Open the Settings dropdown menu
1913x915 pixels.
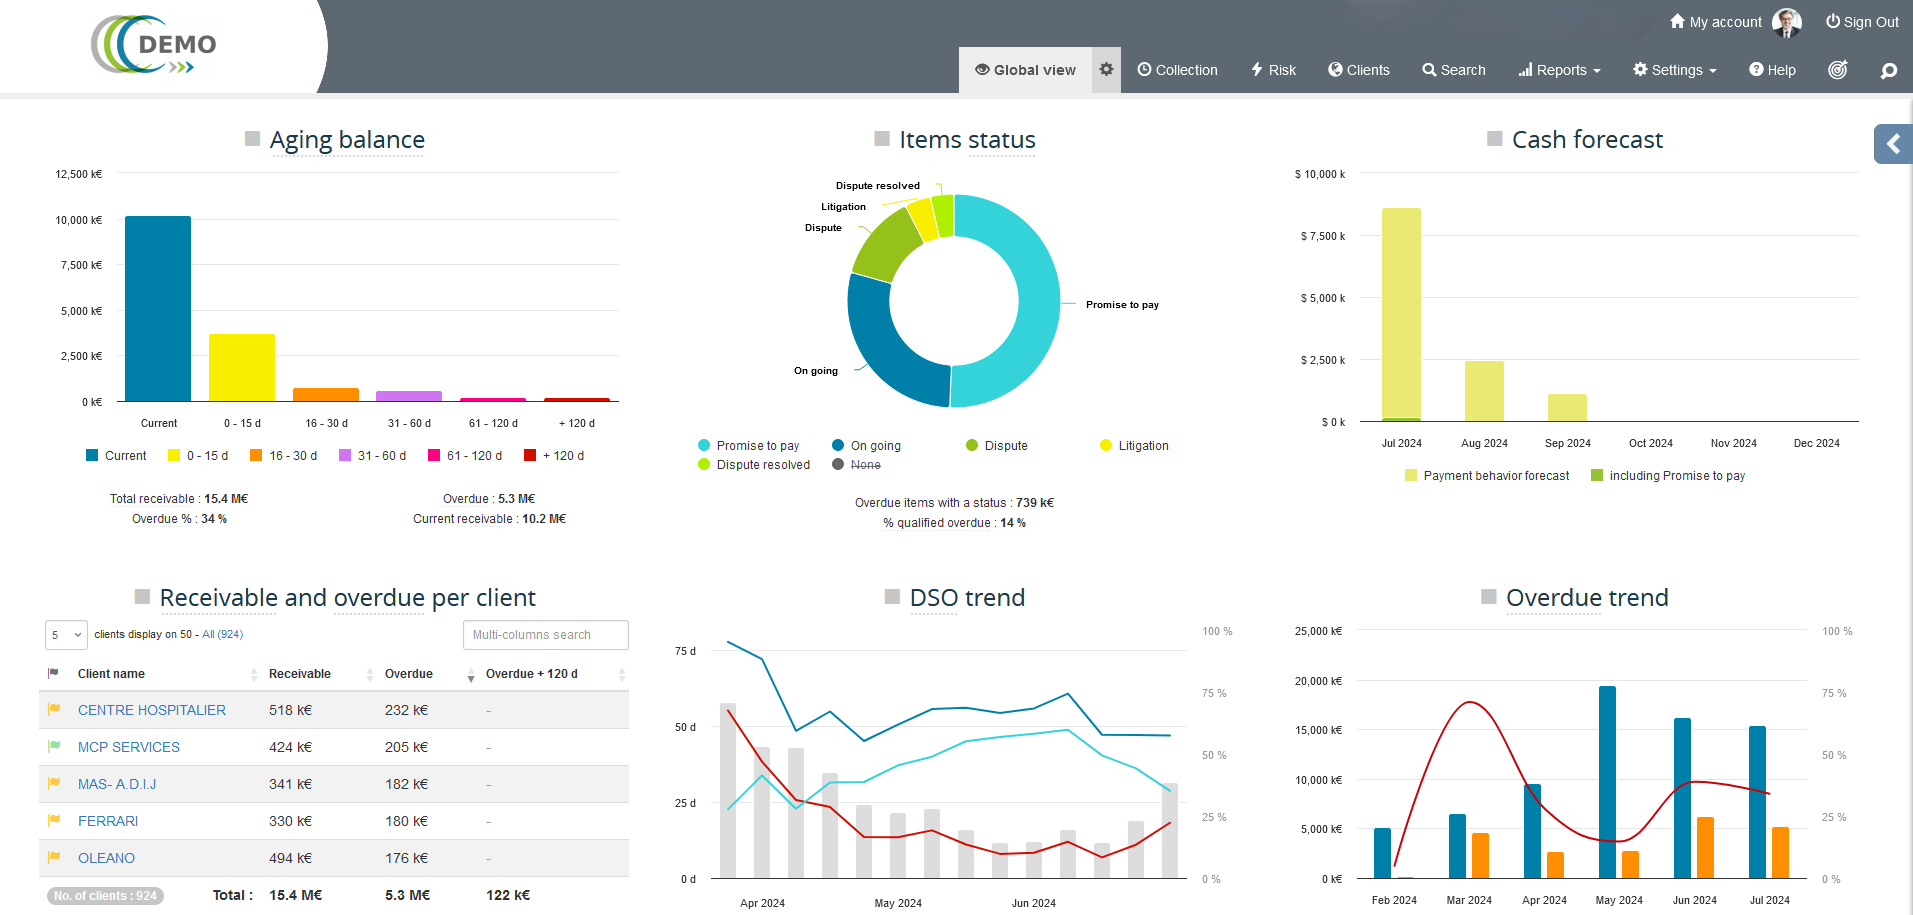pos(1675,70)
